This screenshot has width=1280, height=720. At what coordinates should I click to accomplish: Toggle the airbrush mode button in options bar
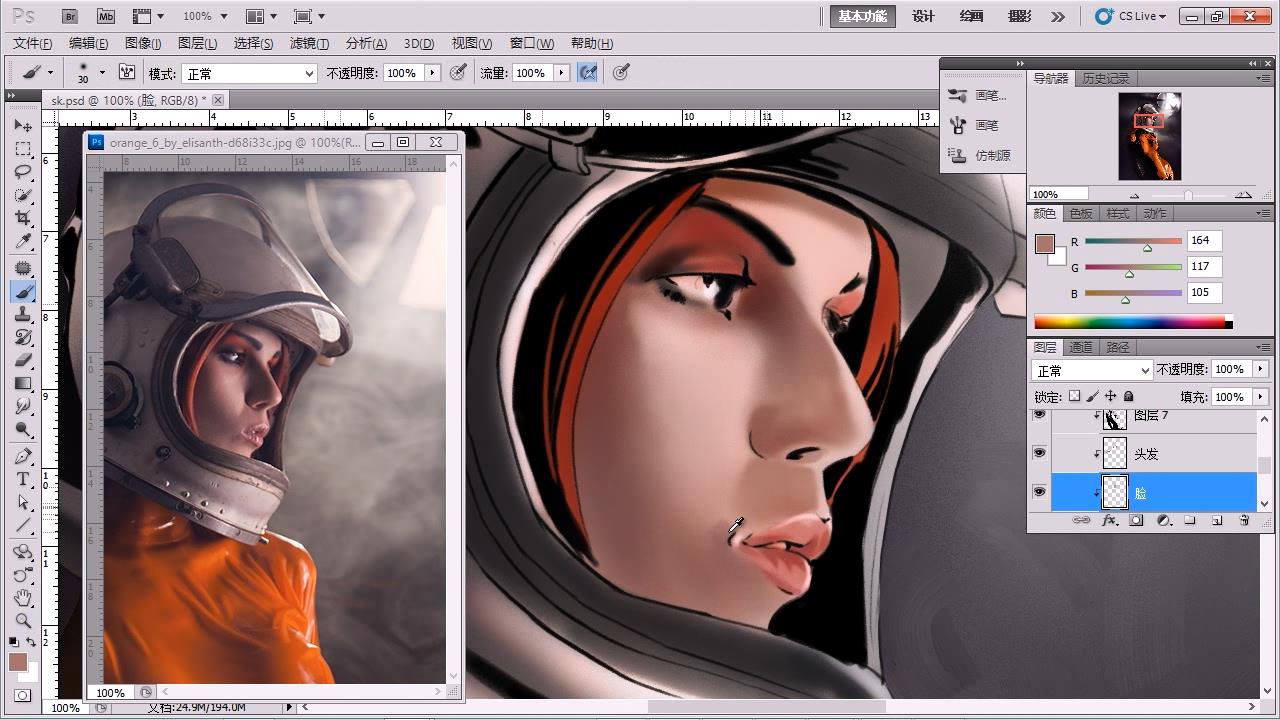[588, 73]
